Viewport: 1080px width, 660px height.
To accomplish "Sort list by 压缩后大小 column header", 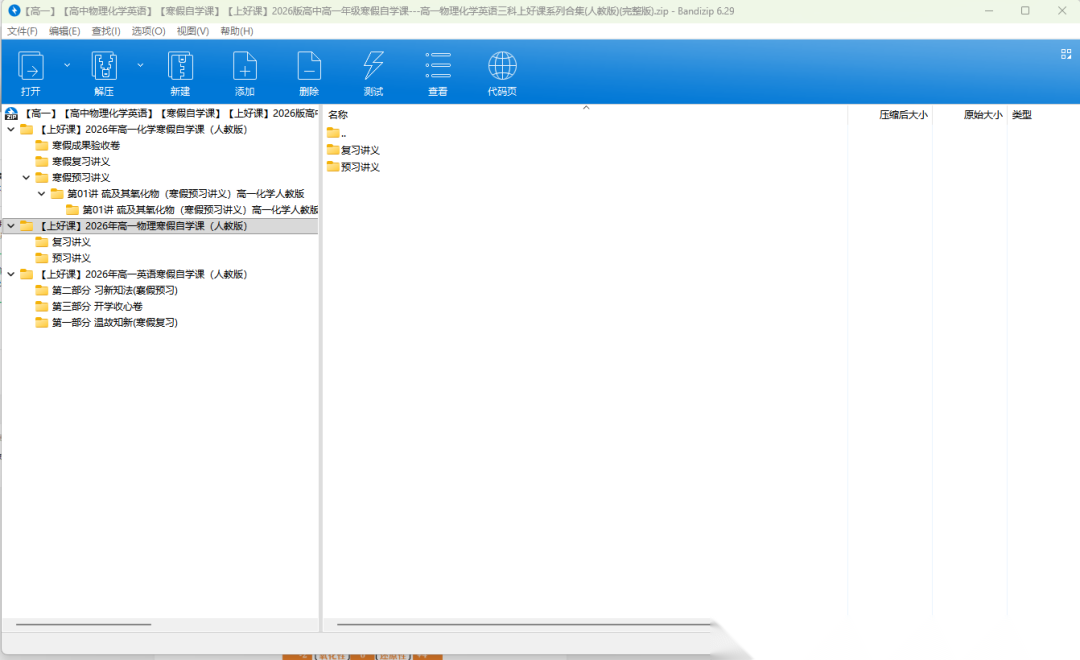I will [x=902, y=115].
